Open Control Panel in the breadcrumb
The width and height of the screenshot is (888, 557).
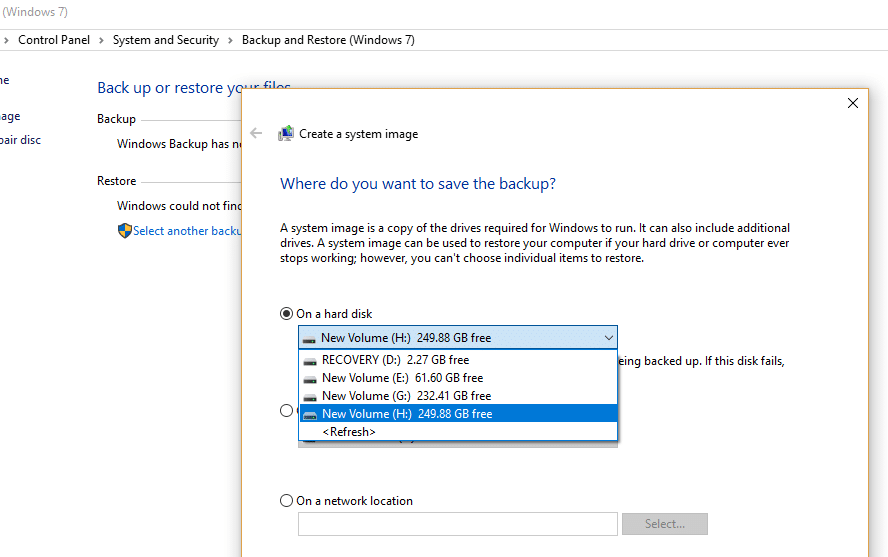pyautogui.click(x=54, y=40)
